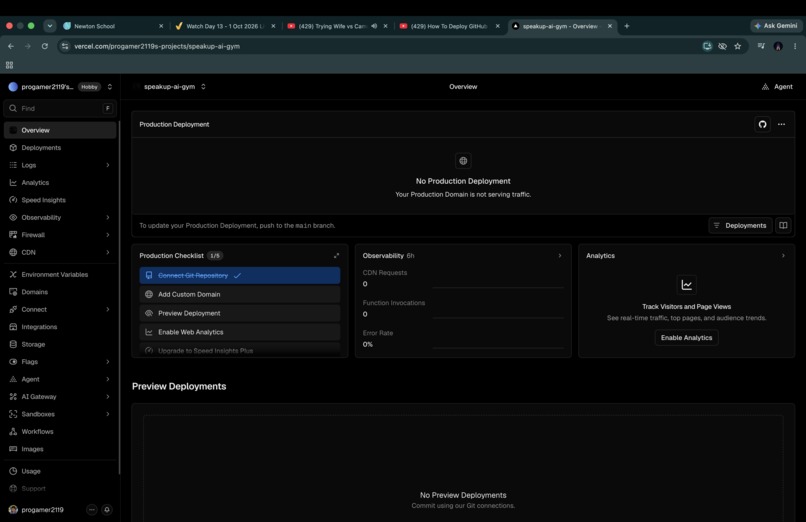Open Speed Insights in the sidebar
Screen dimensions: 806x522
[60, 200]
